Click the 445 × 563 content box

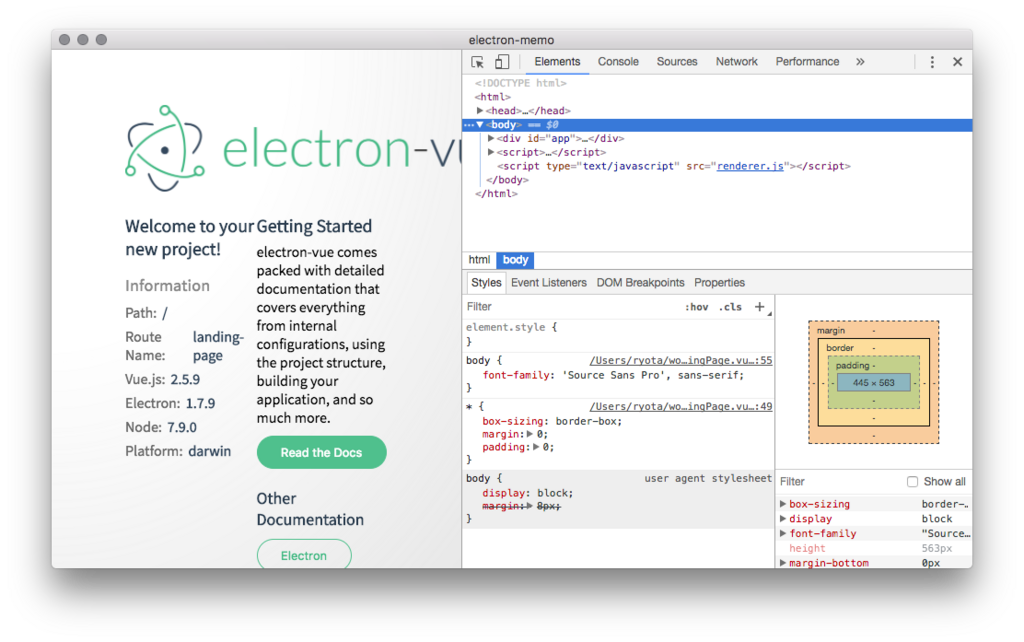(x=873, y=383)
